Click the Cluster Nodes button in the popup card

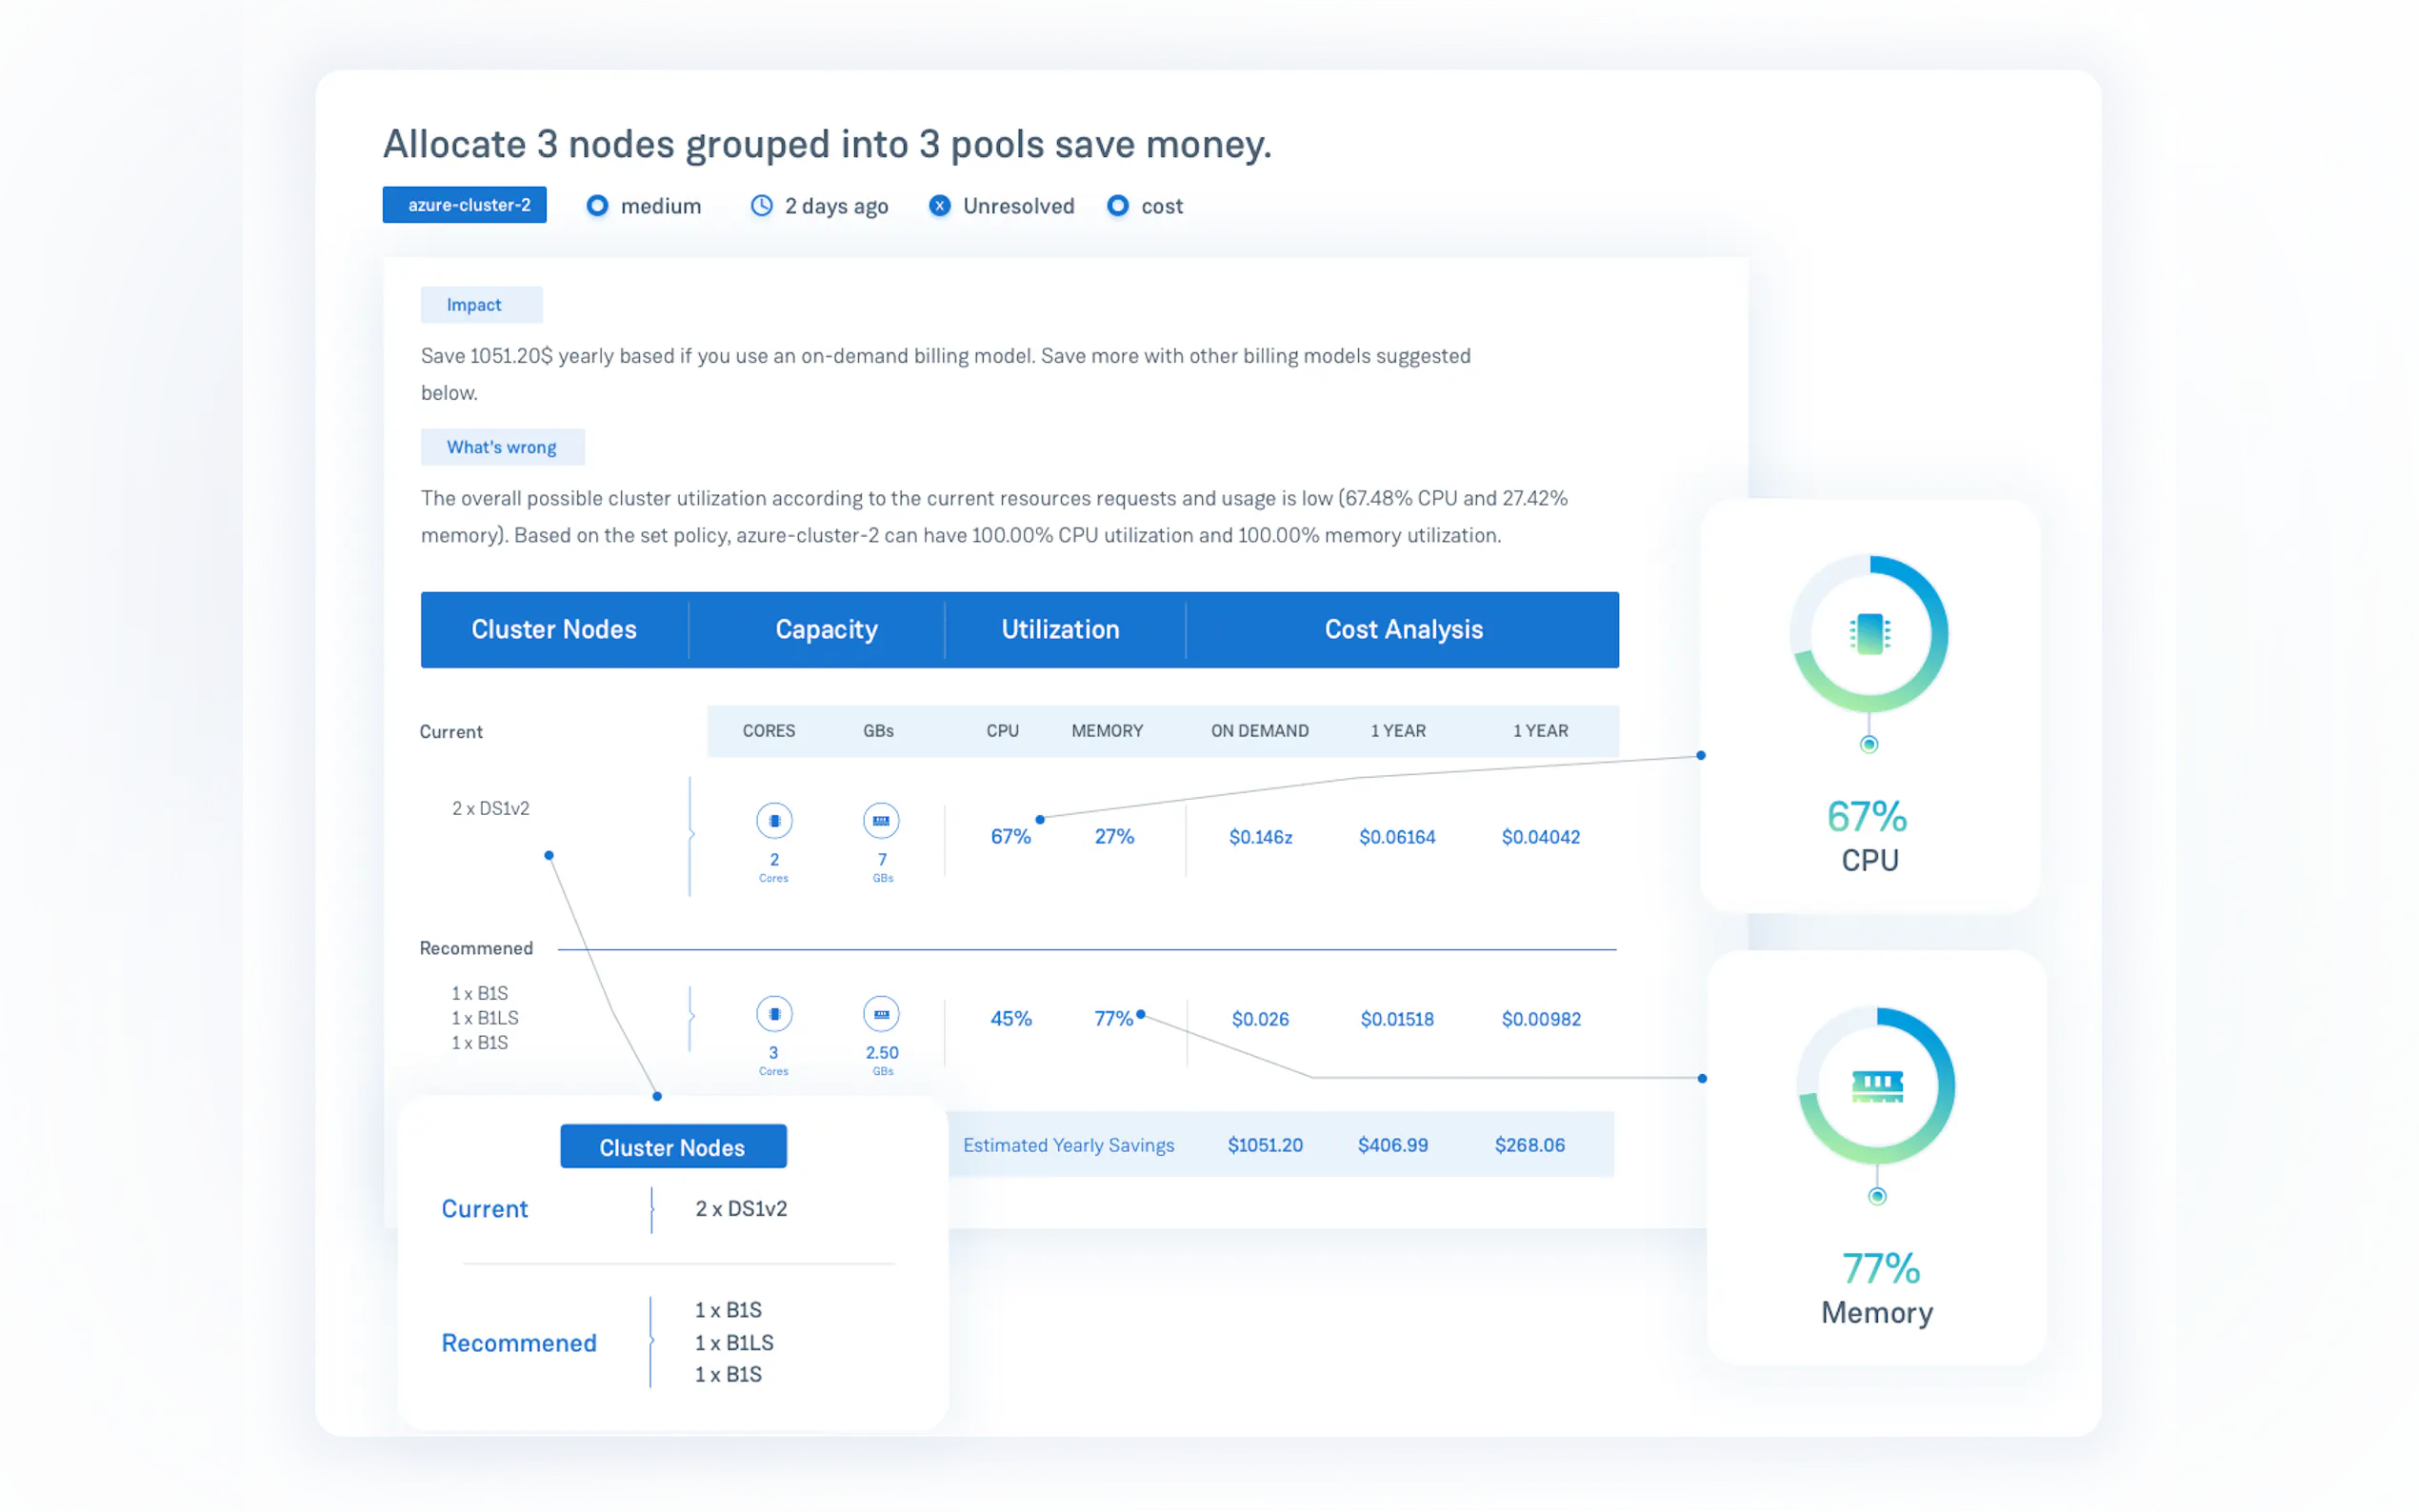673,1147
